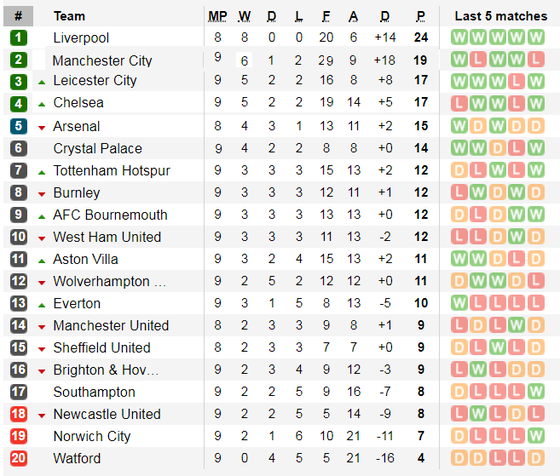Click Arsenal's blue rank 5 badge
Viewport: 560px width, 476px height.
coord(18,126)
